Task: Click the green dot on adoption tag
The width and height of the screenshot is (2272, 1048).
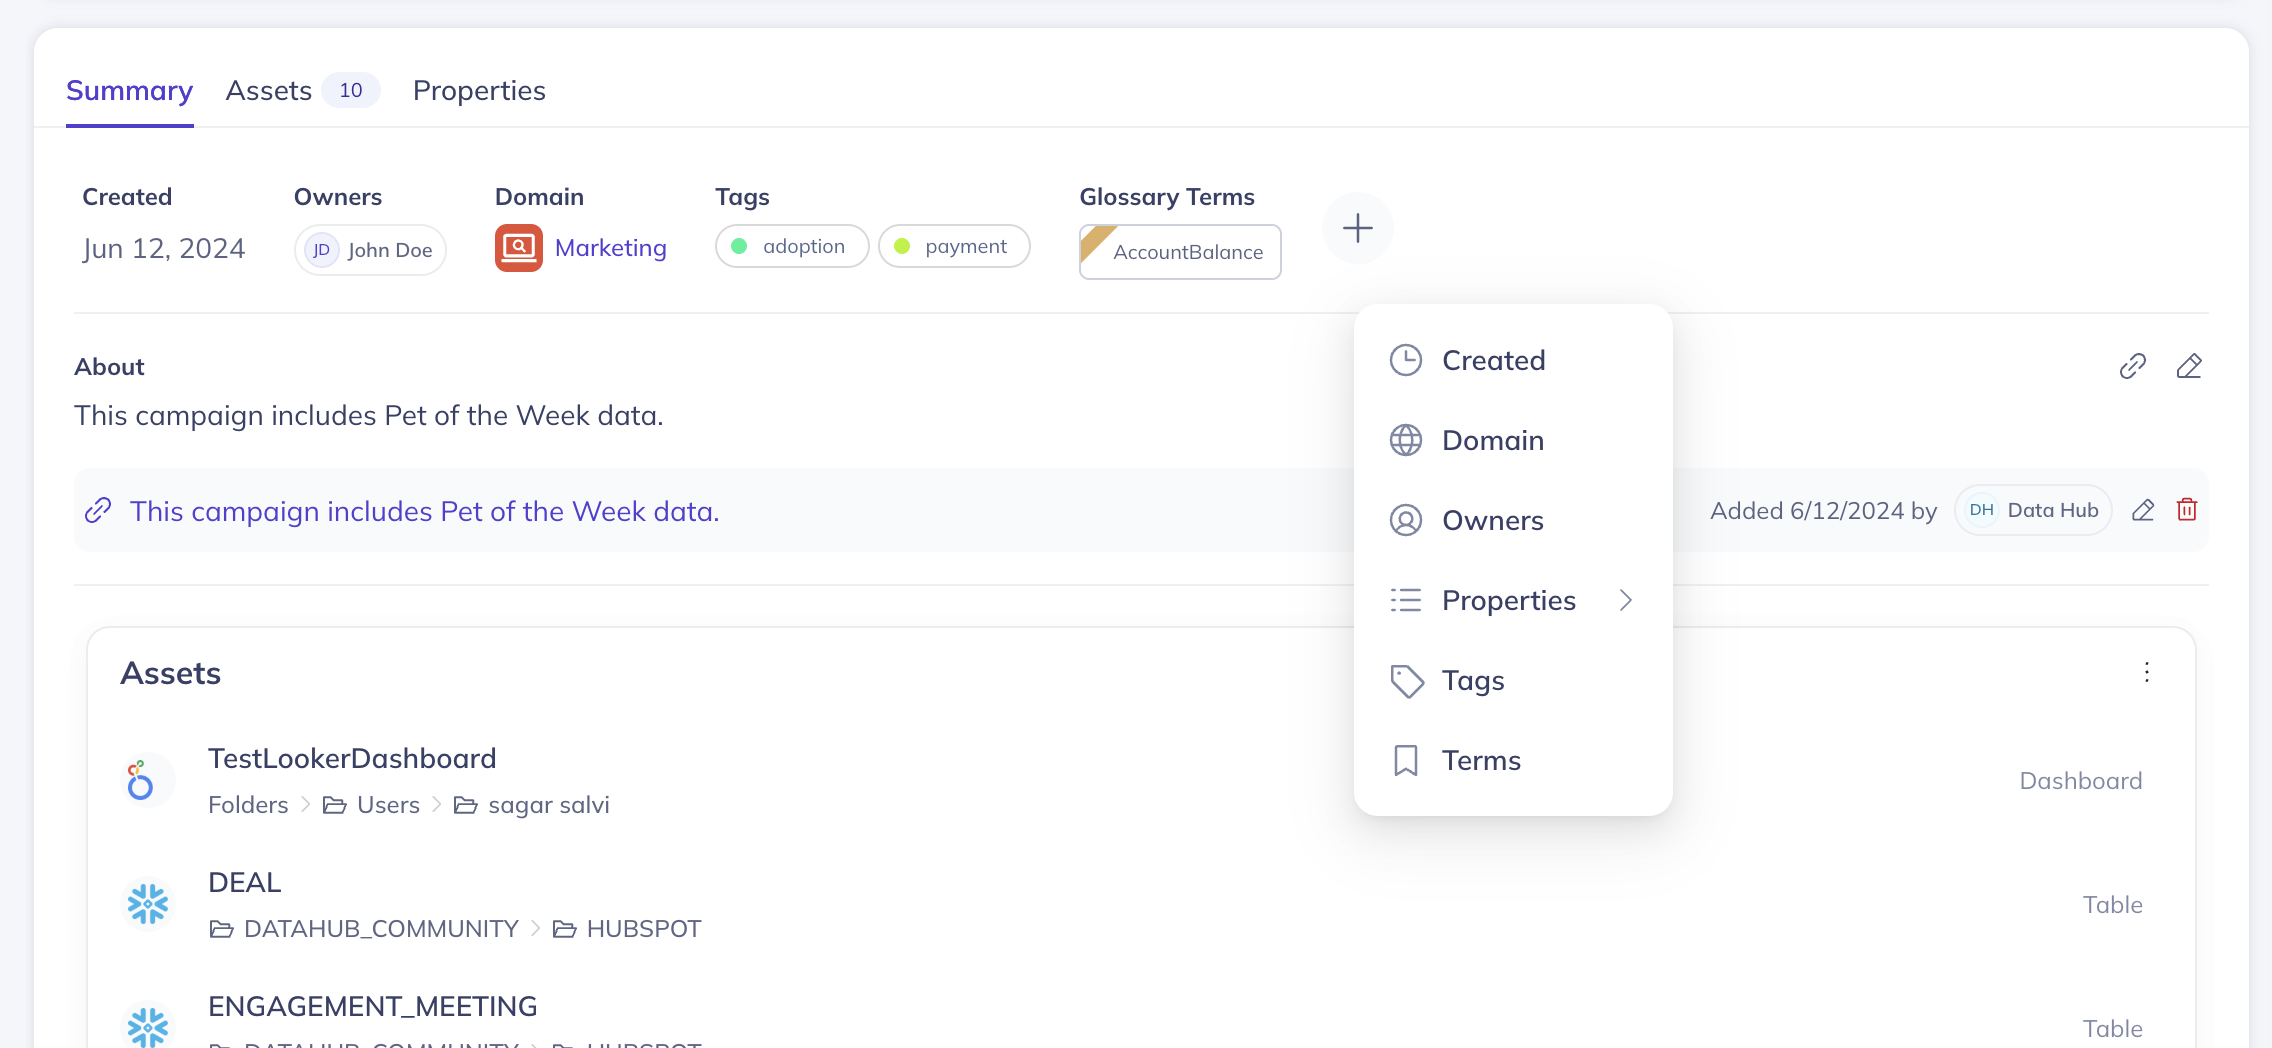Action: click(739, 246)
